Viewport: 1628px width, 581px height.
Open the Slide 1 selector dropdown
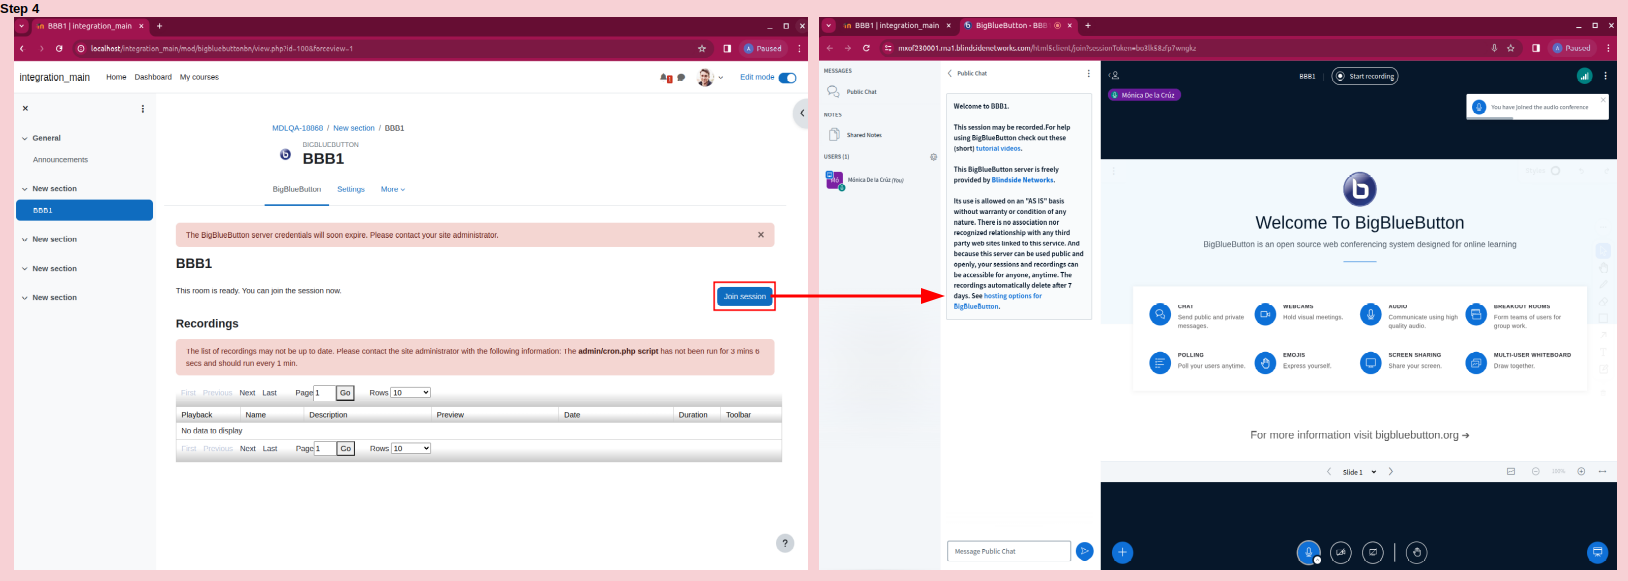pos(1359,472)
